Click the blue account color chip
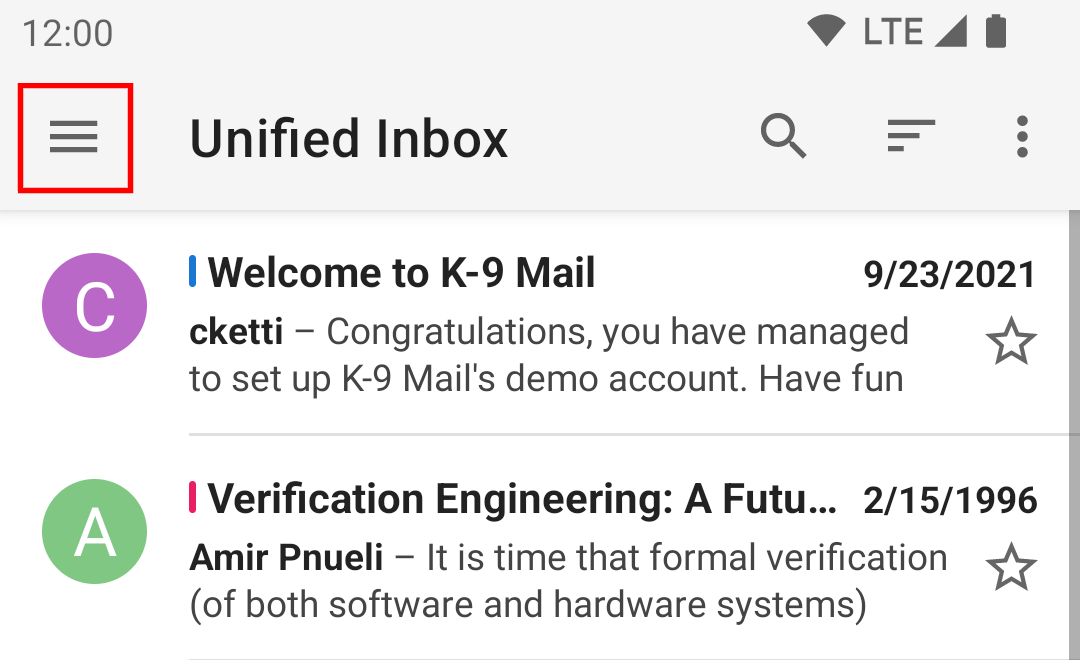This screenshot has height=660, width=1080. point(193,271)
